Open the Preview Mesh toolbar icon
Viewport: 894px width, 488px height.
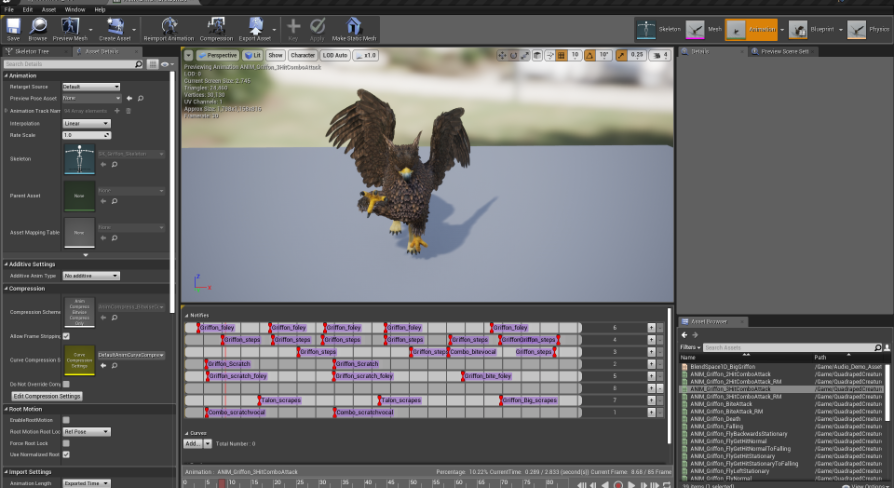[x=70, y=29]
